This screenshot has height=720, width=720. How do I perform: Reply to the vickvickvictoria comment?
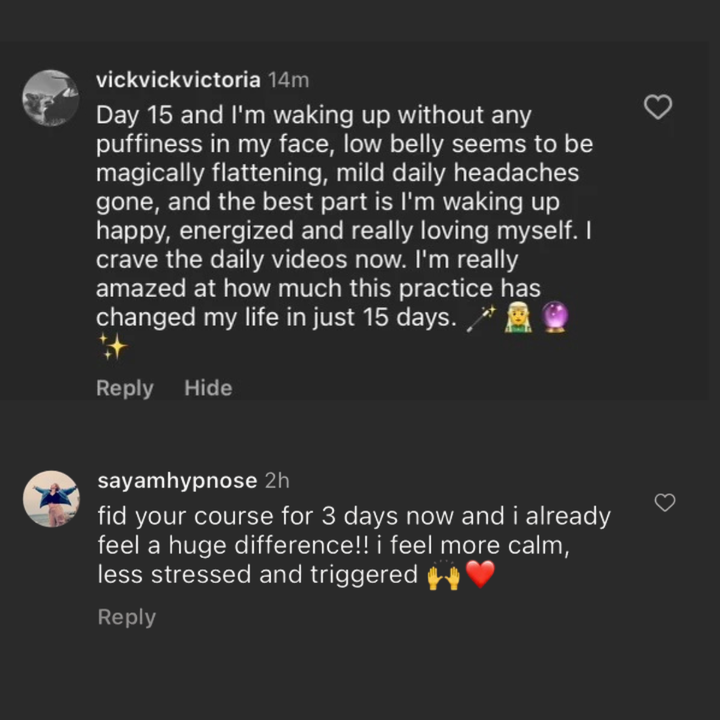click(x=124, y=388)
